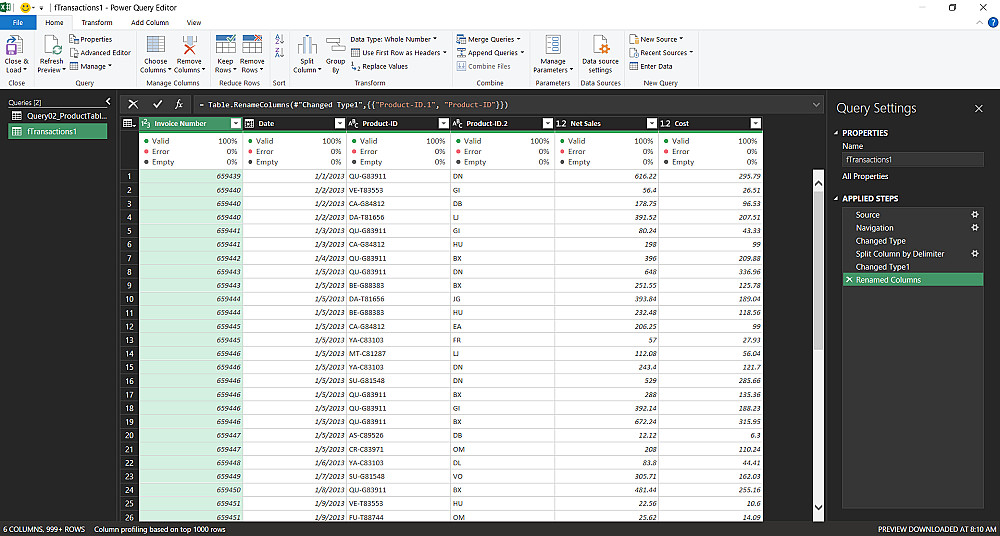Viewport: 1000px width, 536px height.
Task: Open Net Sales column filter dropdown
Action: pyautogui.click(x=652, y=124)
